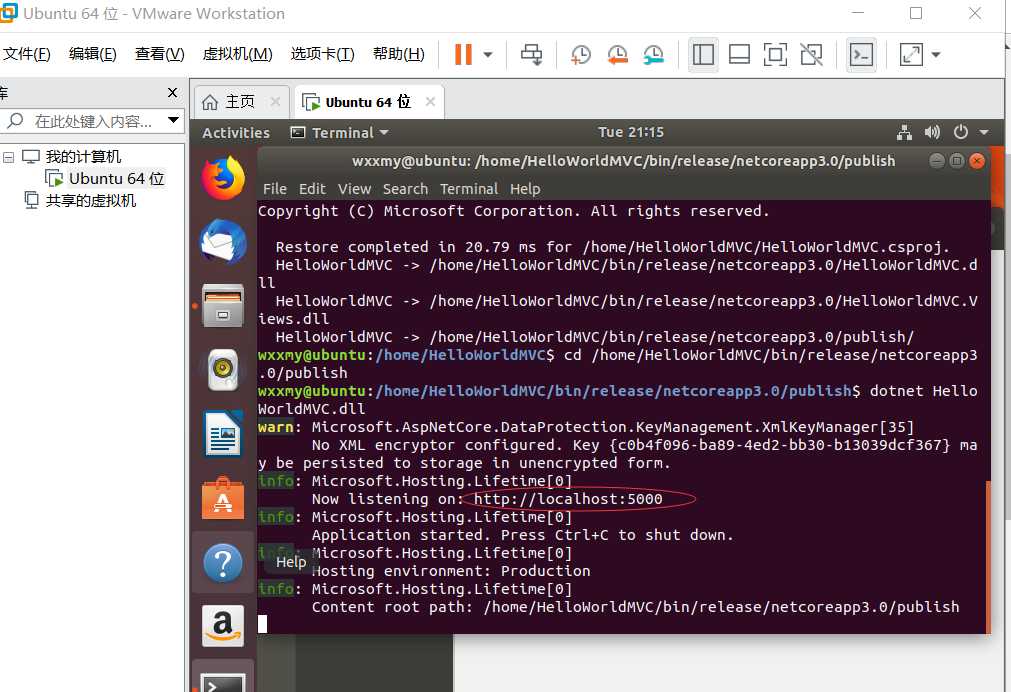Open the Files manager from the dock
This screenshot has height=692, width=1011.
[223, 306]
